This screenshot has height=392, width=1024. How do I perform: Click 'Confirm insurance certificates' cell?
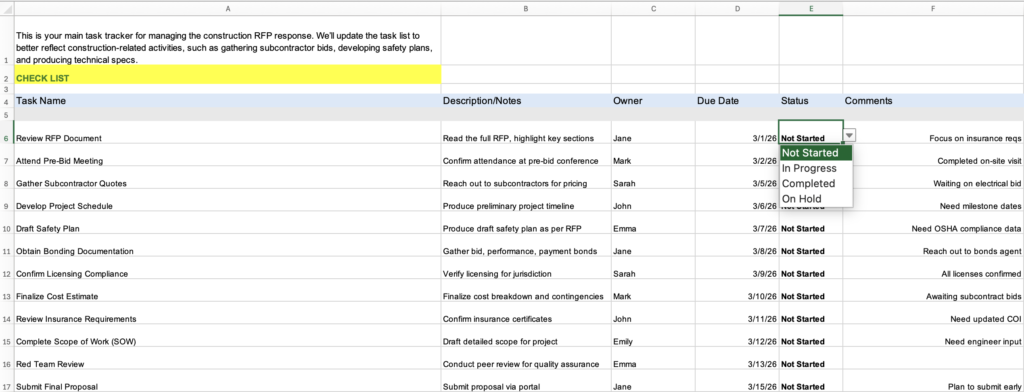click(x=526, y=313)
